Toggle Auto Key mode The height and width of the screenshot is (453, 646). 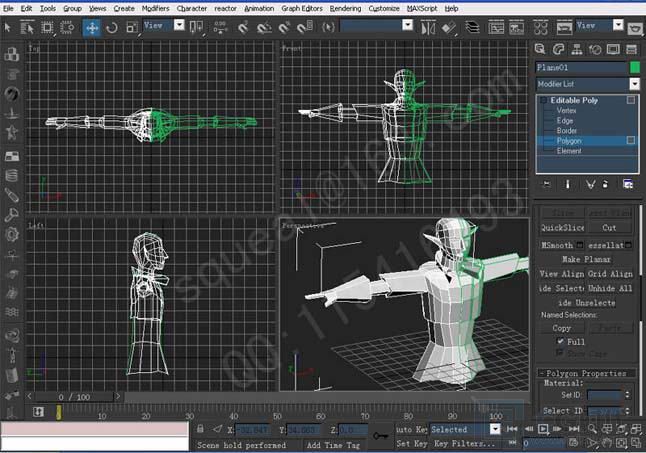(x=411, y=429)
